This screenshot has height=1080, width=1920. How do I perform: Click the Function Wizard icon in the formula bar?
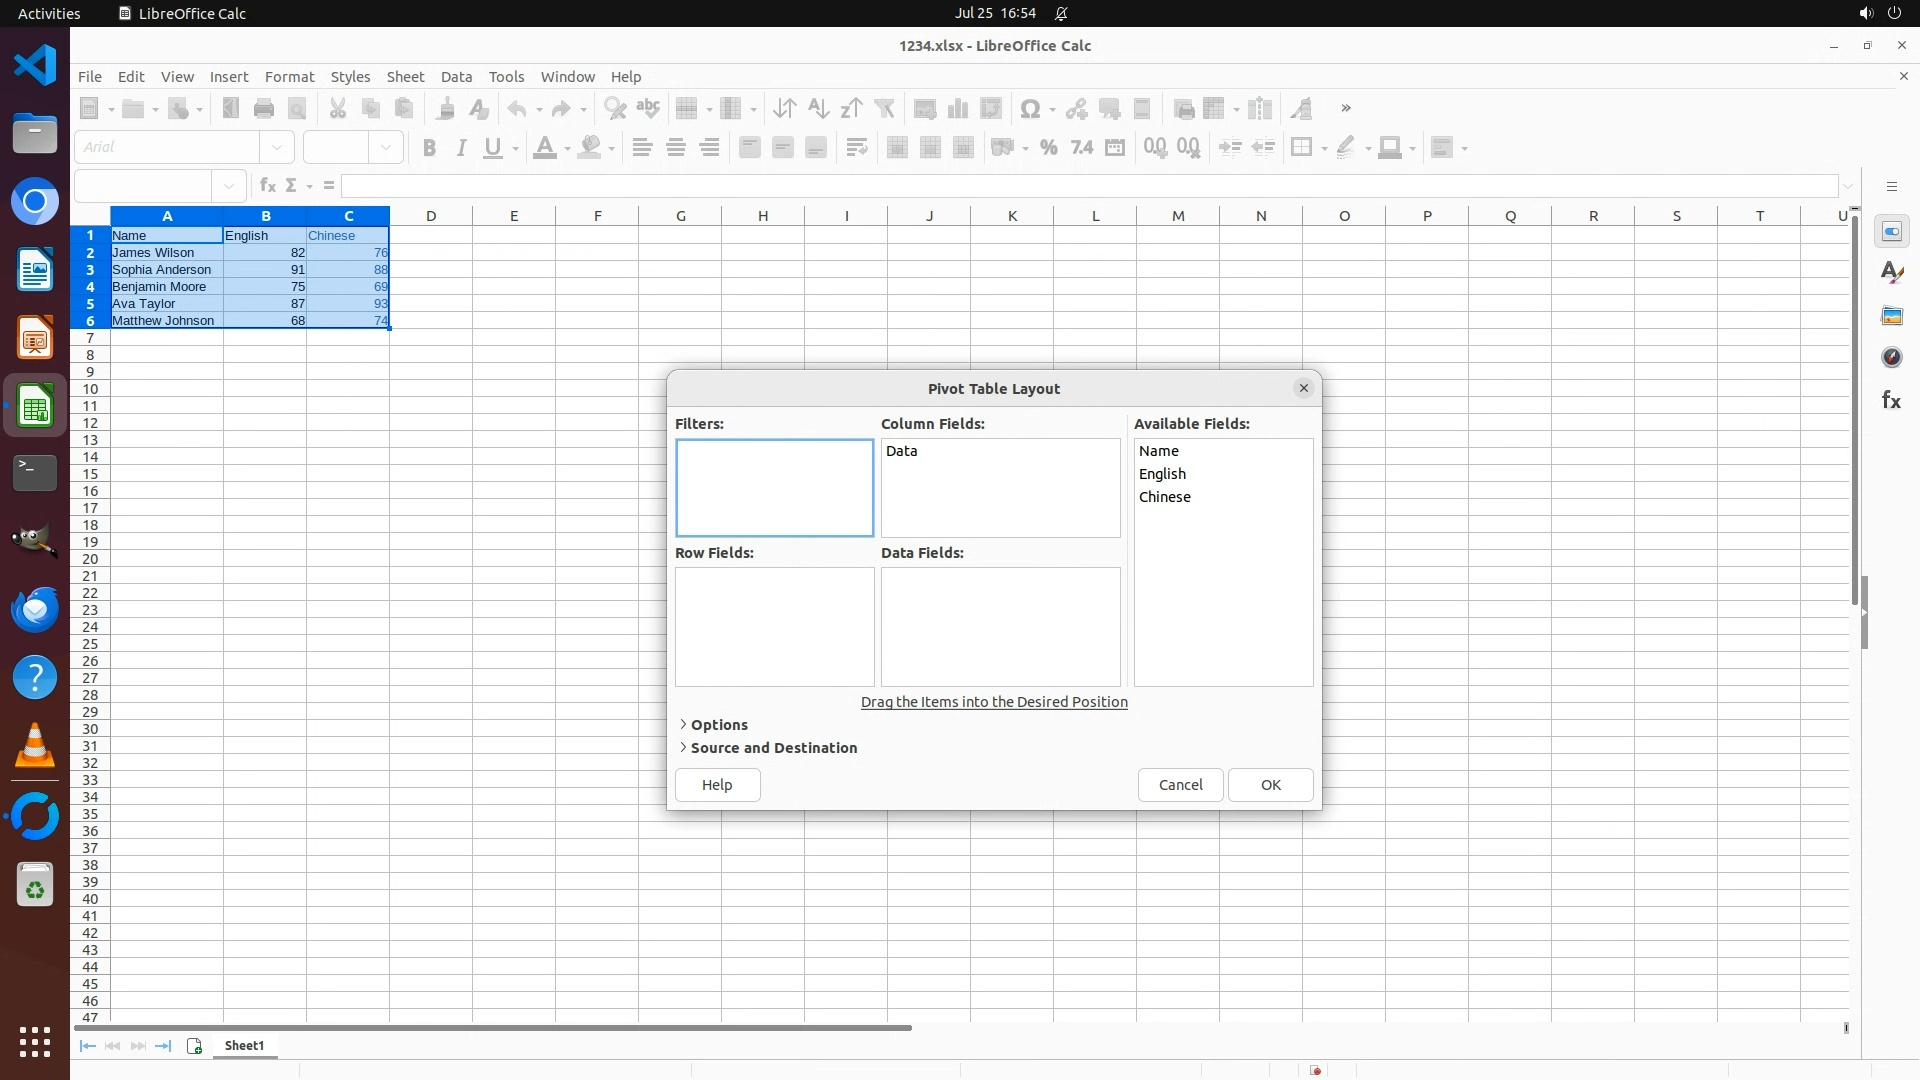click(x=267, y=186)
